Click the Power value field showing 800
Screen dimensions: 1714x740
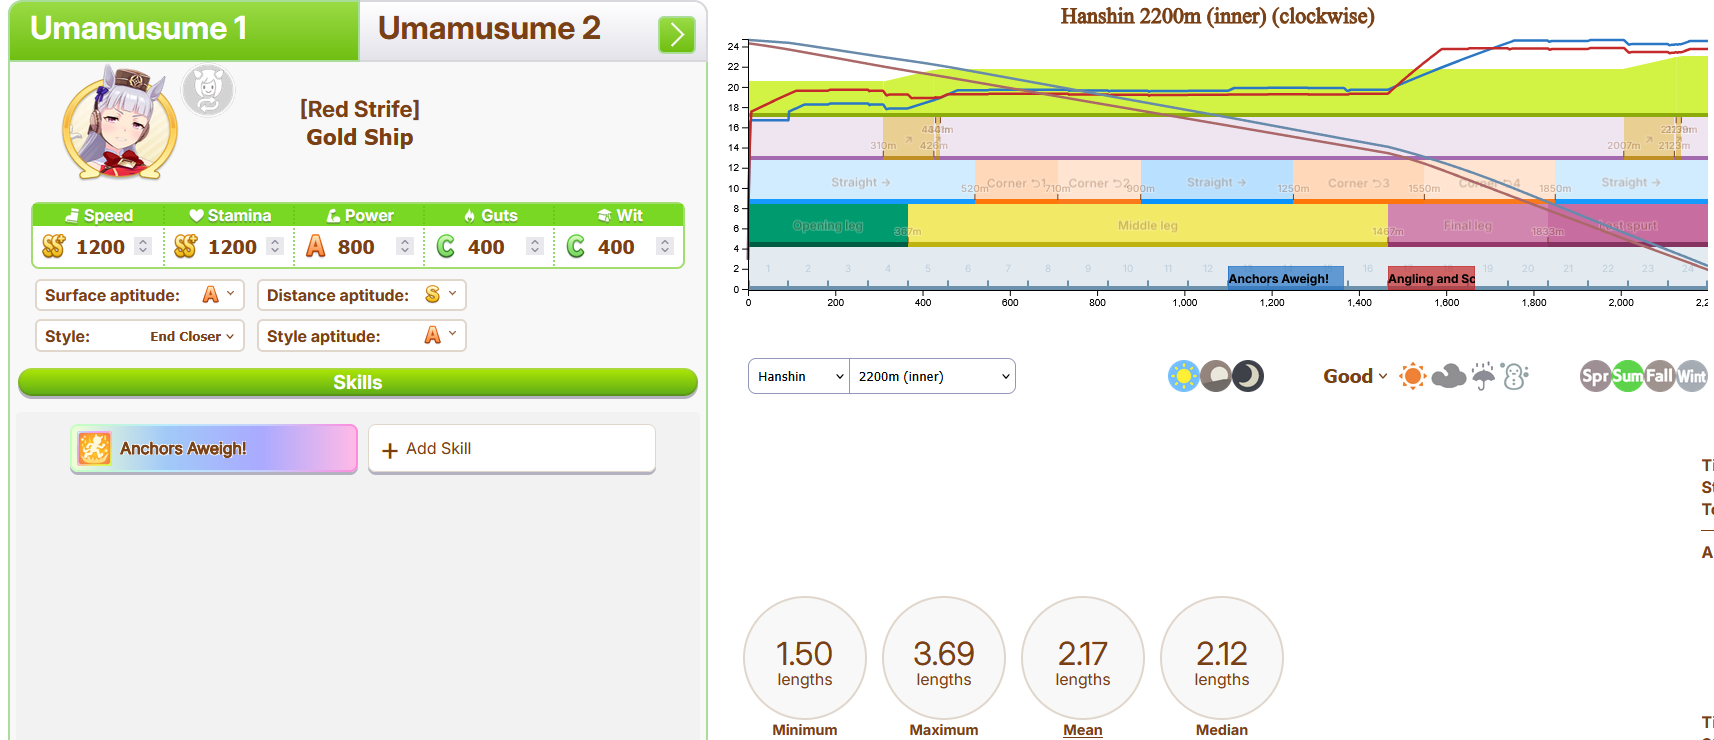point(358,247)
